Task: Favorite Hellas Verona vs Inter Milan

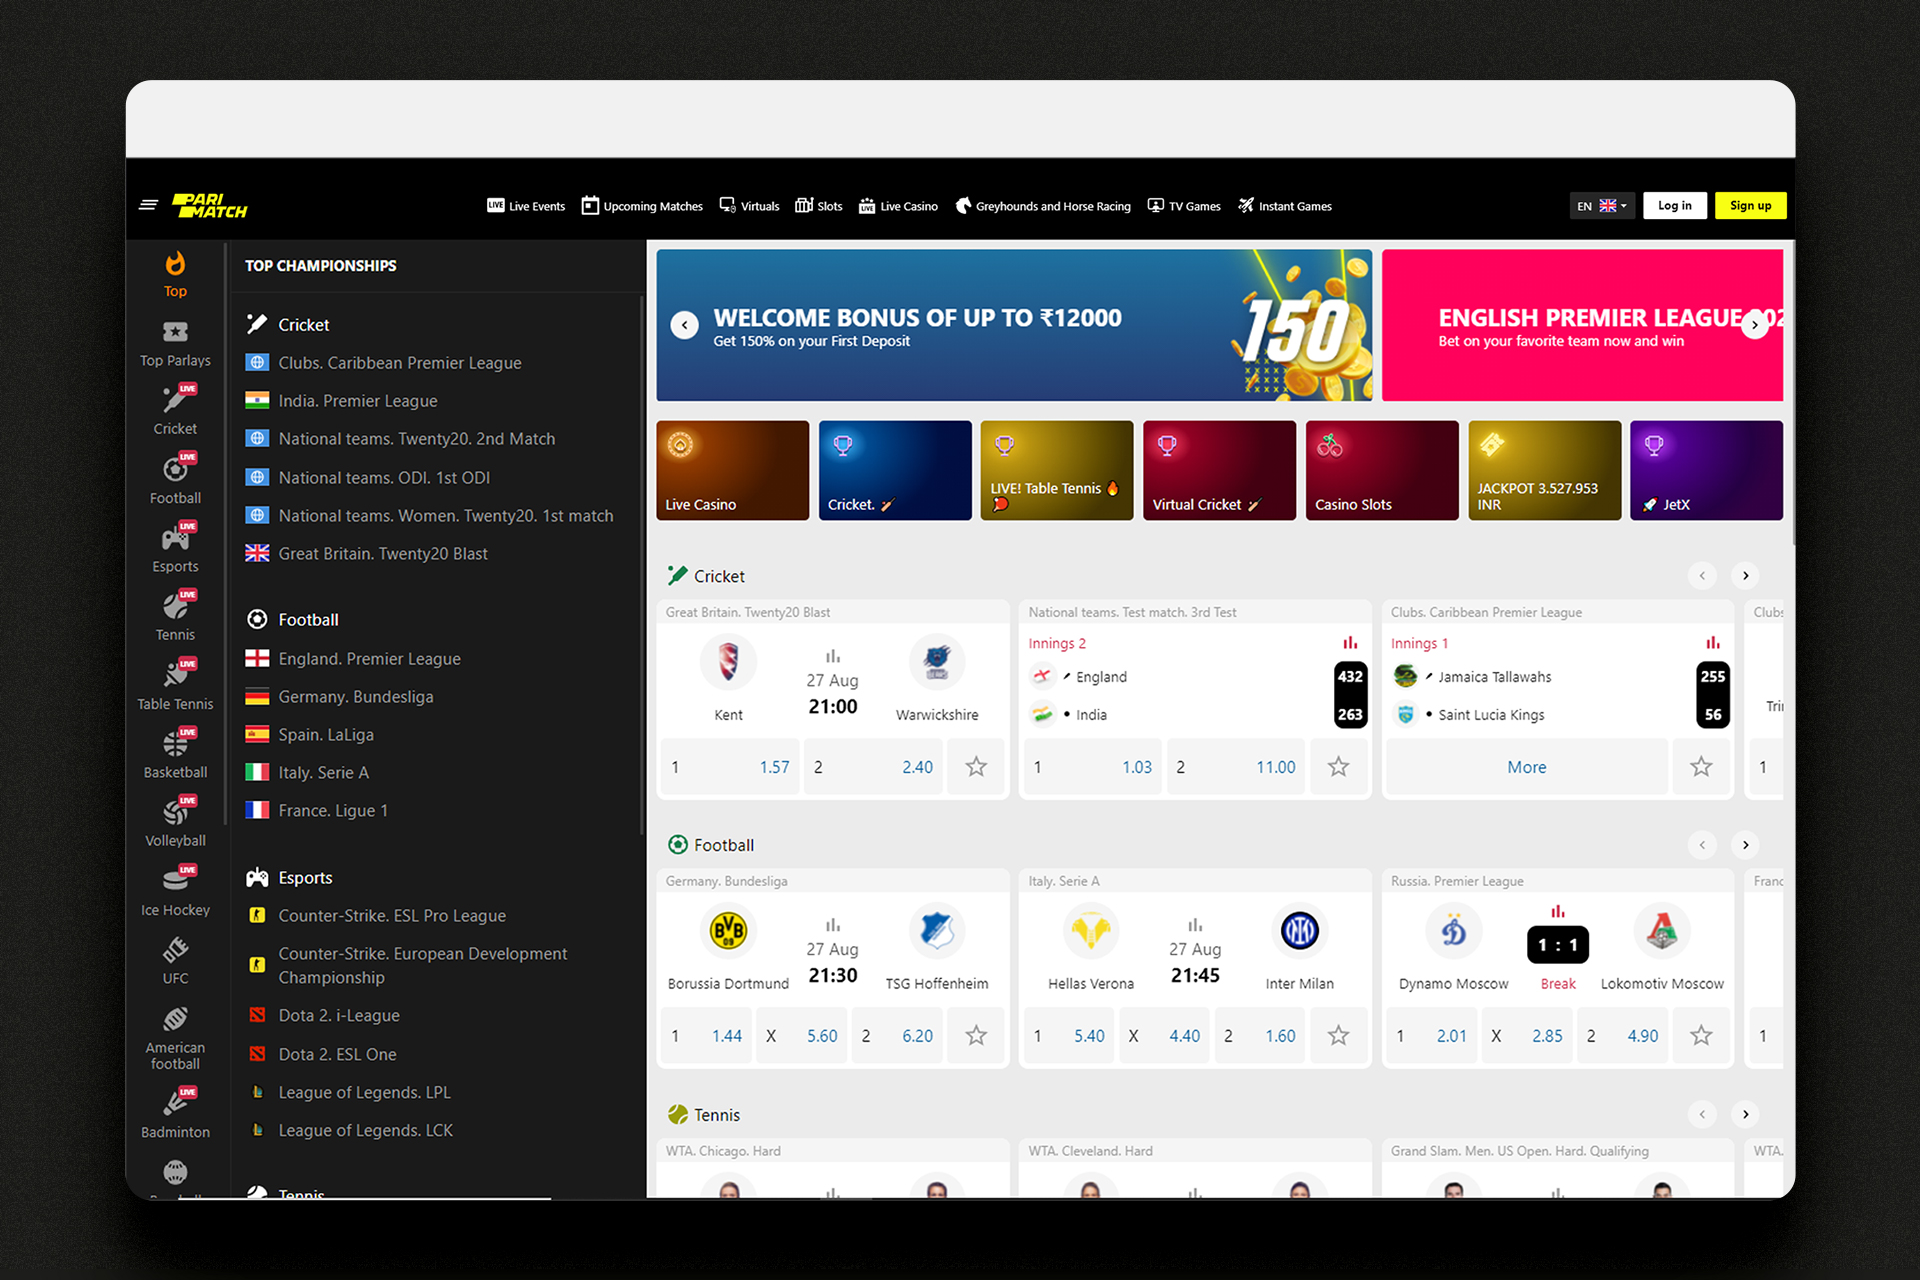Action: (x=1338, y=1036)
